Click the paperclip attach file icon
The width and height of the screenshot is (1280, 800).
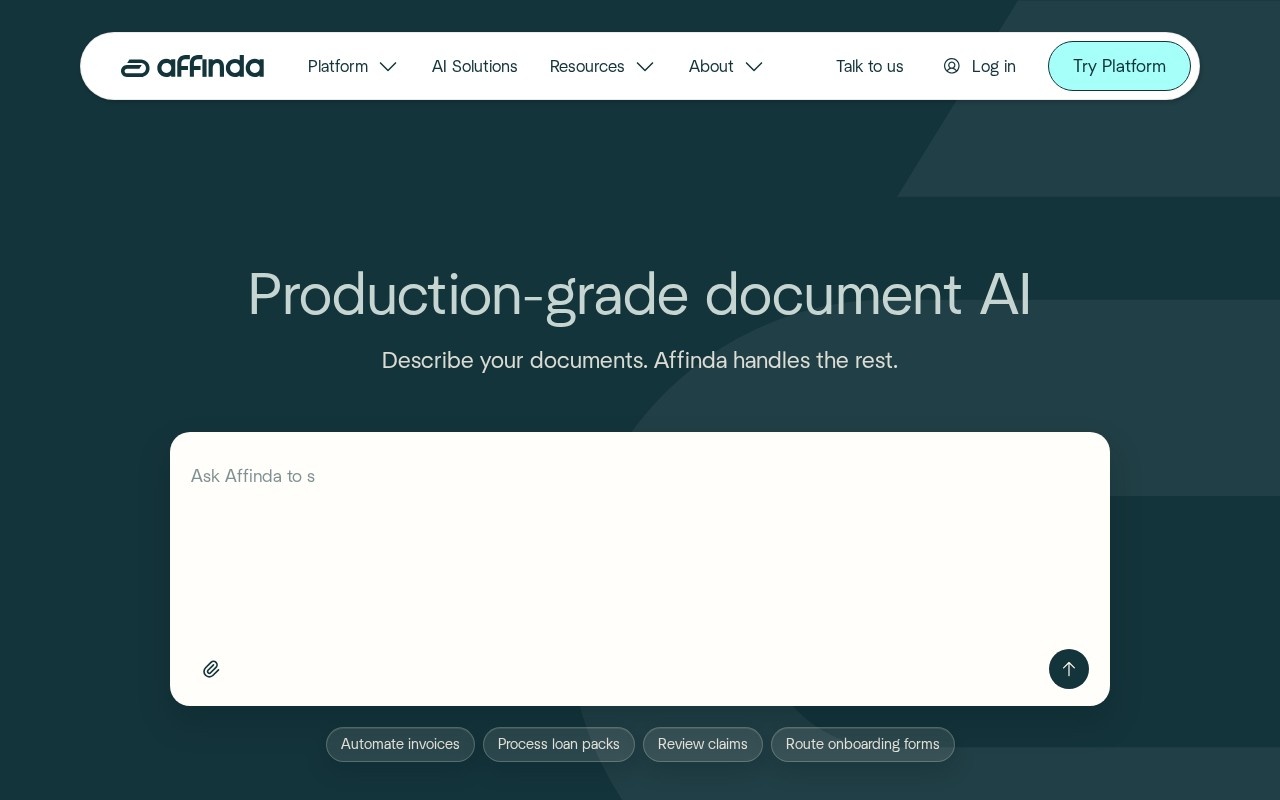211,669
